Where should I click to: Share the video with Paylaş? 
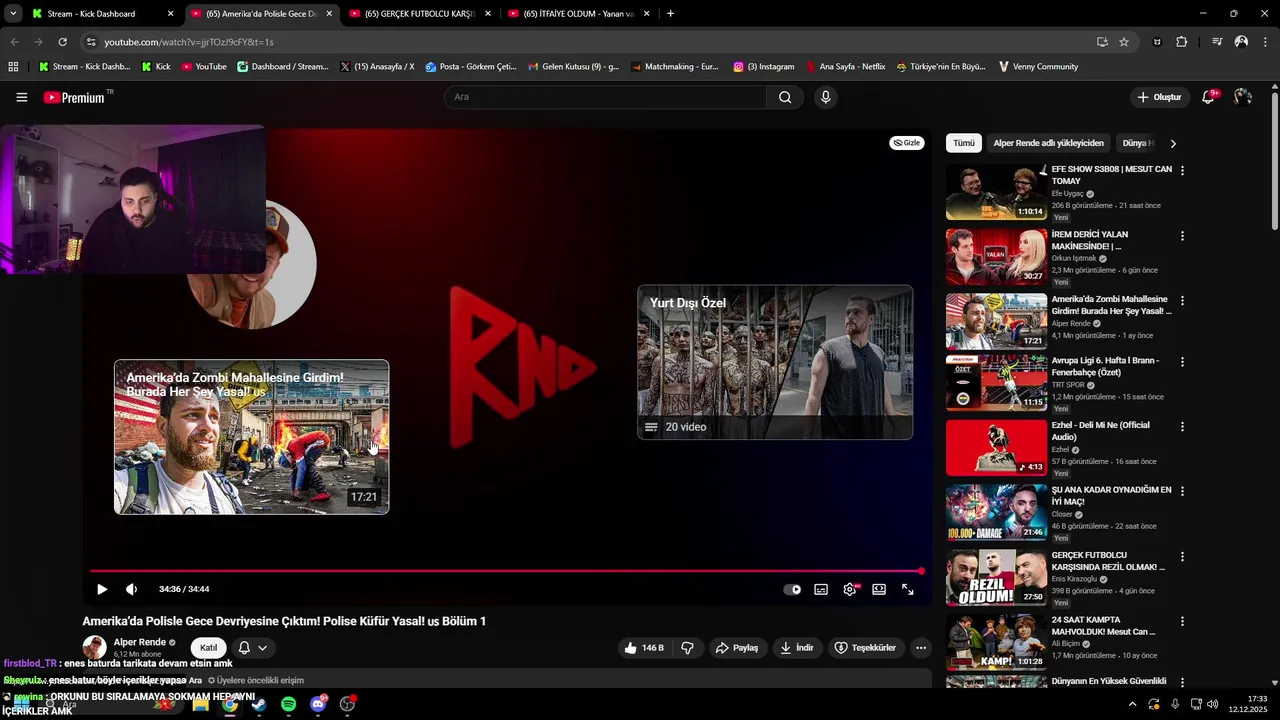pyautogui.click(x=737, y=648)
